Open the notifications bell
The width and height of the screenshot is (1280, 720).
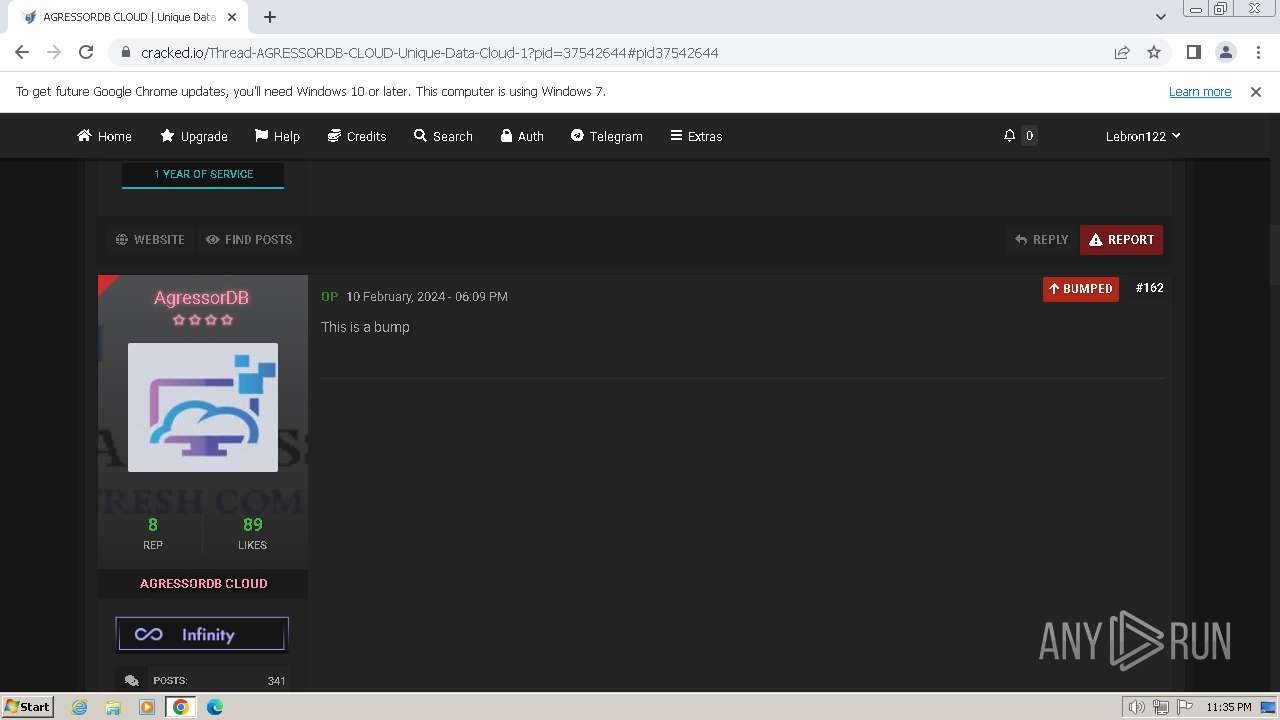point(1010,136)
